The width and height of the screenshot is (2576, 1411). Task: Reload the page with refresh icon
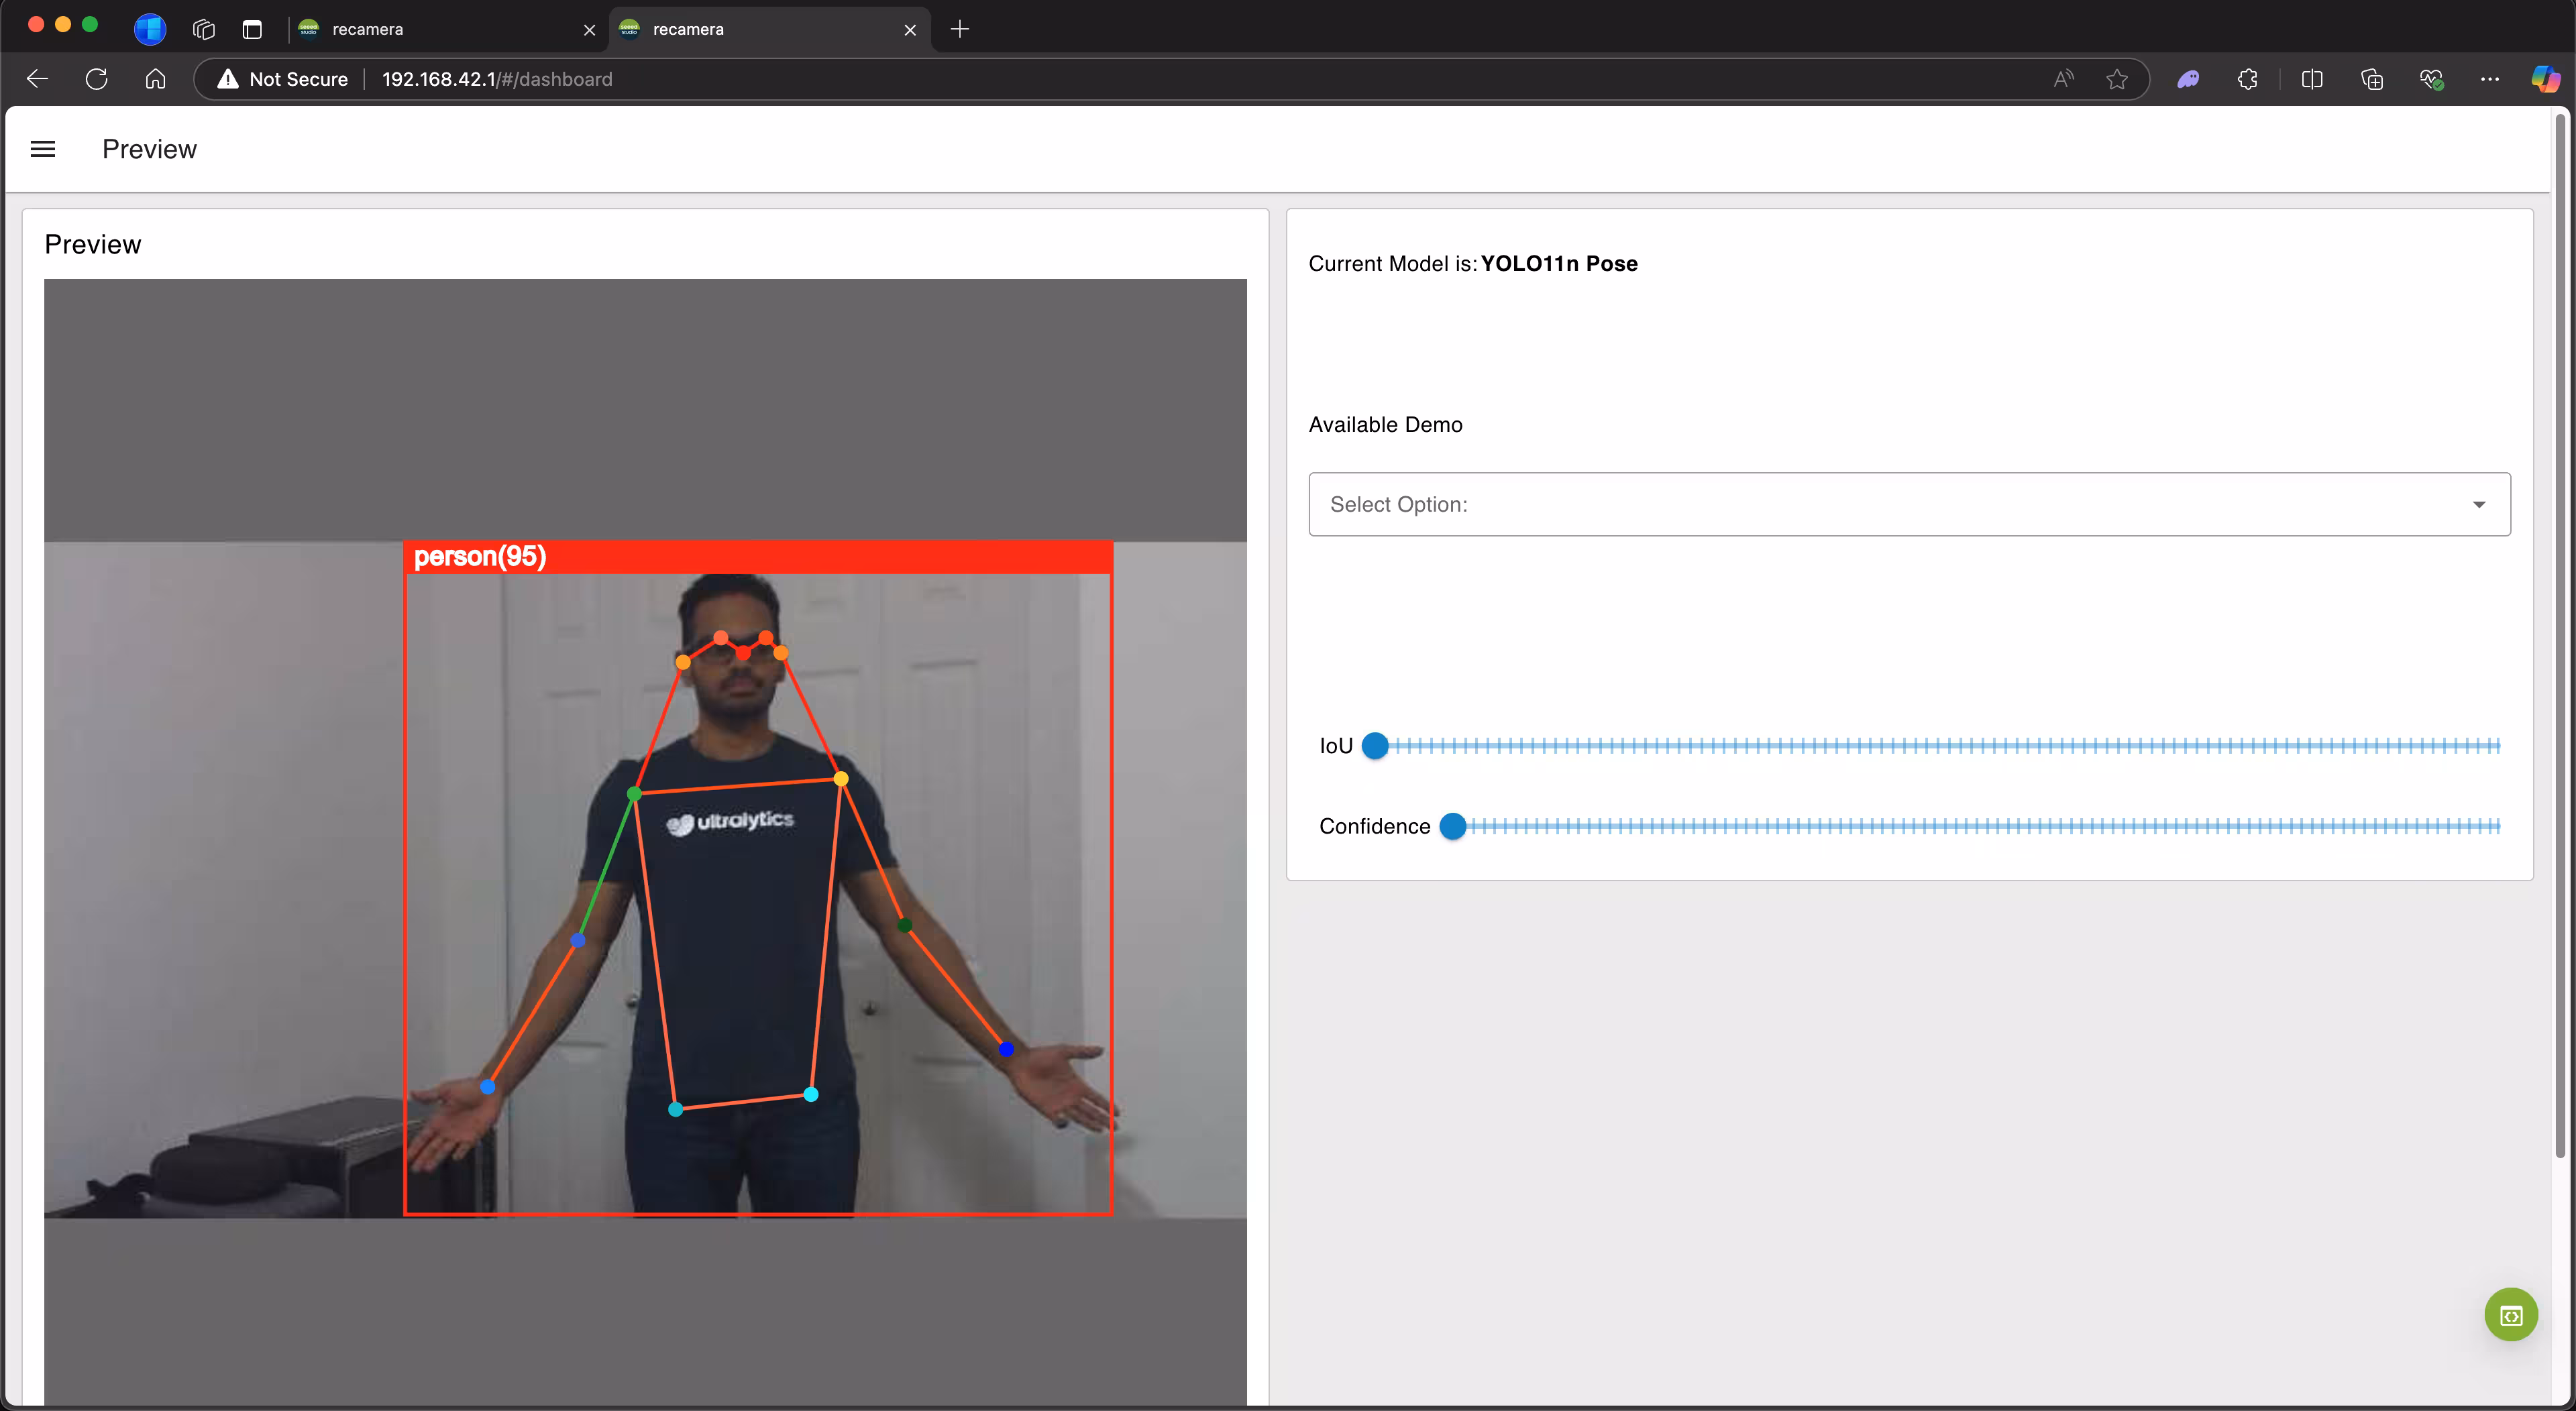pos(96,79)
